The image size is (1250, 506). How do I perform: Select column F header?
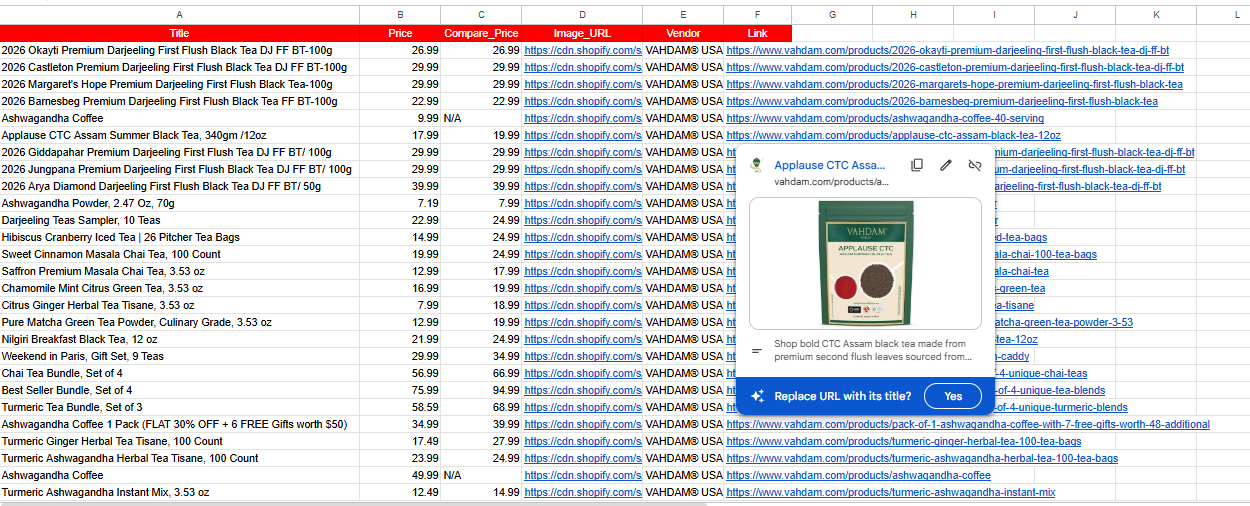(757, 15)
